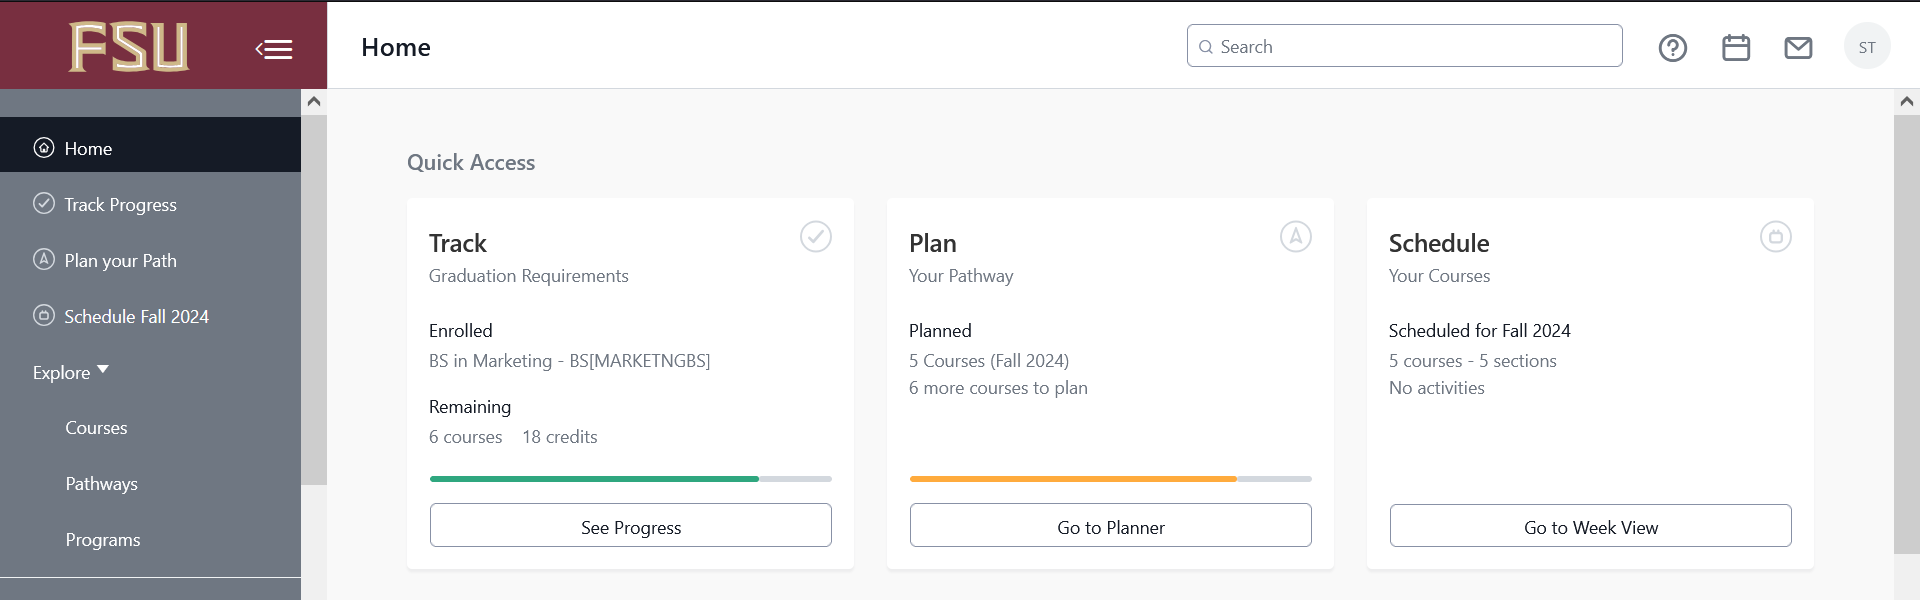Open the mail messages icon
Screen dimensions: 1920x600
point(1798,47)
